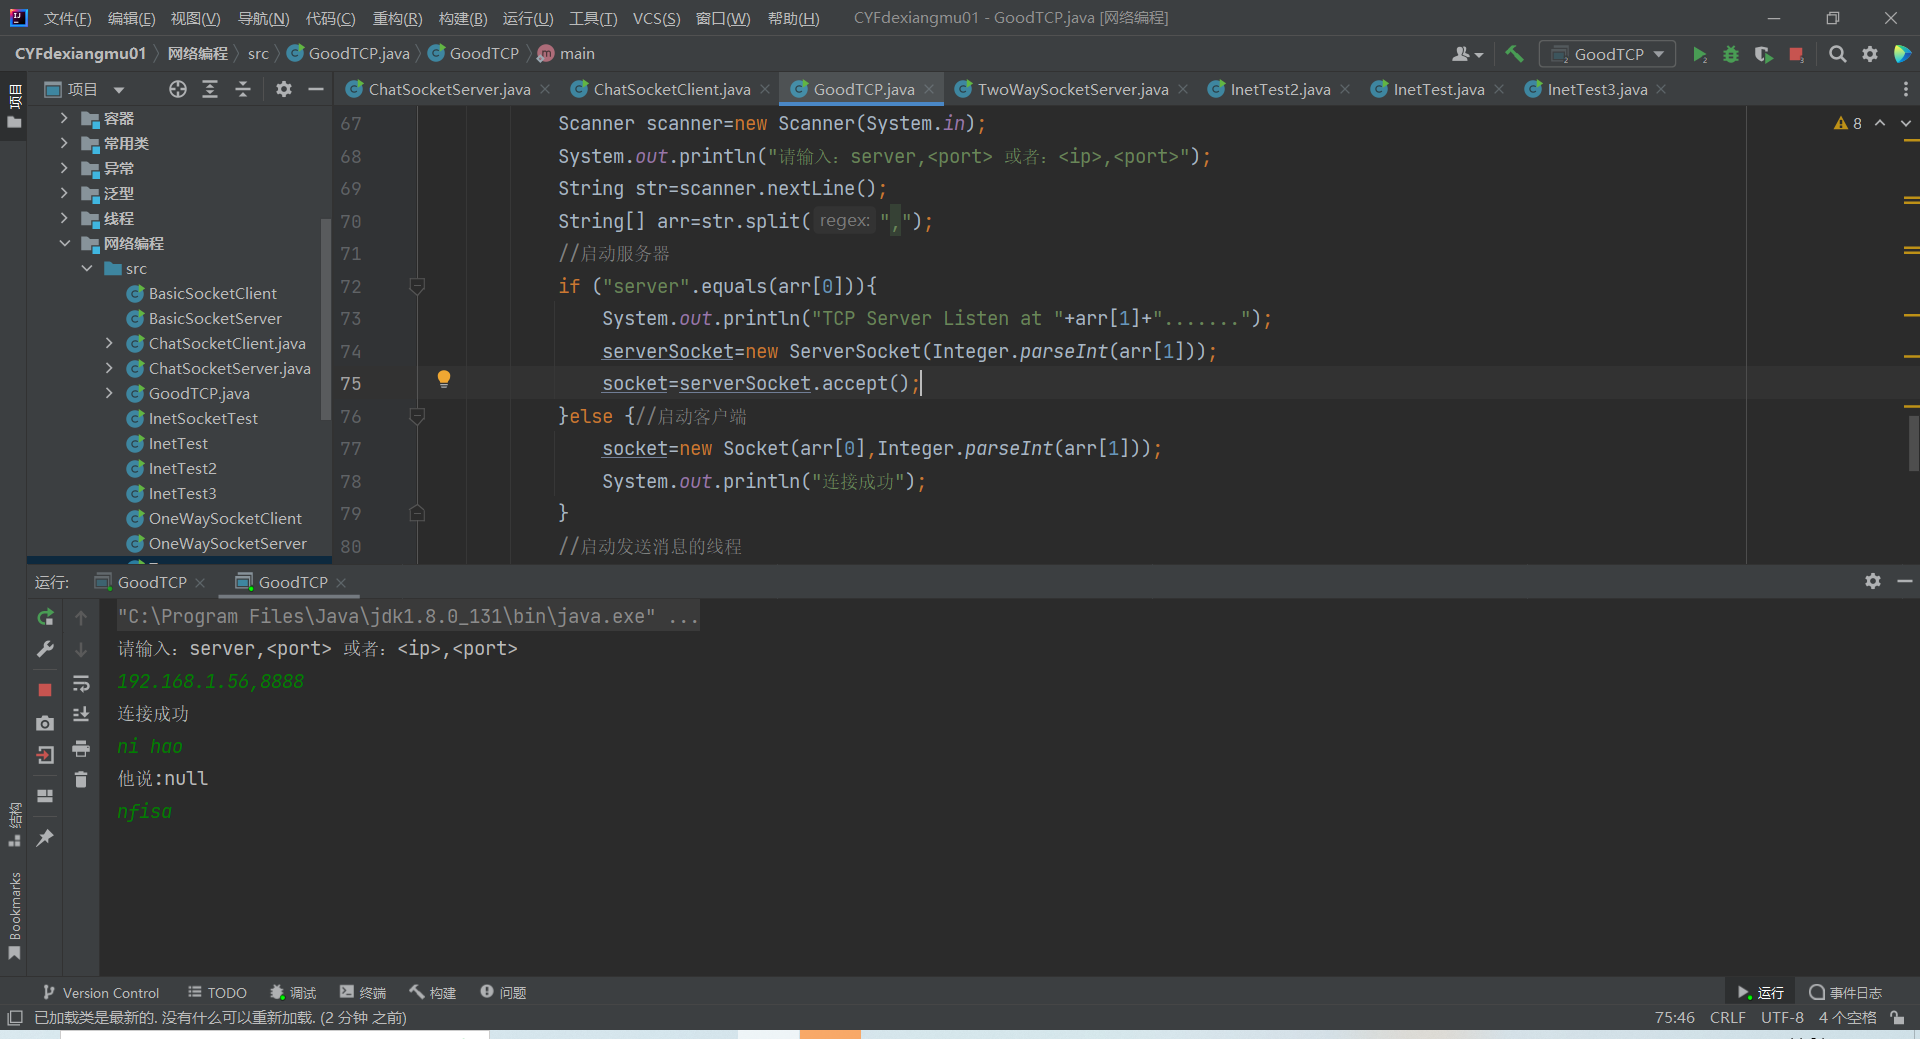Collapse the 网络编程 folder
Image resolution: width=1920 pixels, height=1039 pixels.
[x=64, y=243]
